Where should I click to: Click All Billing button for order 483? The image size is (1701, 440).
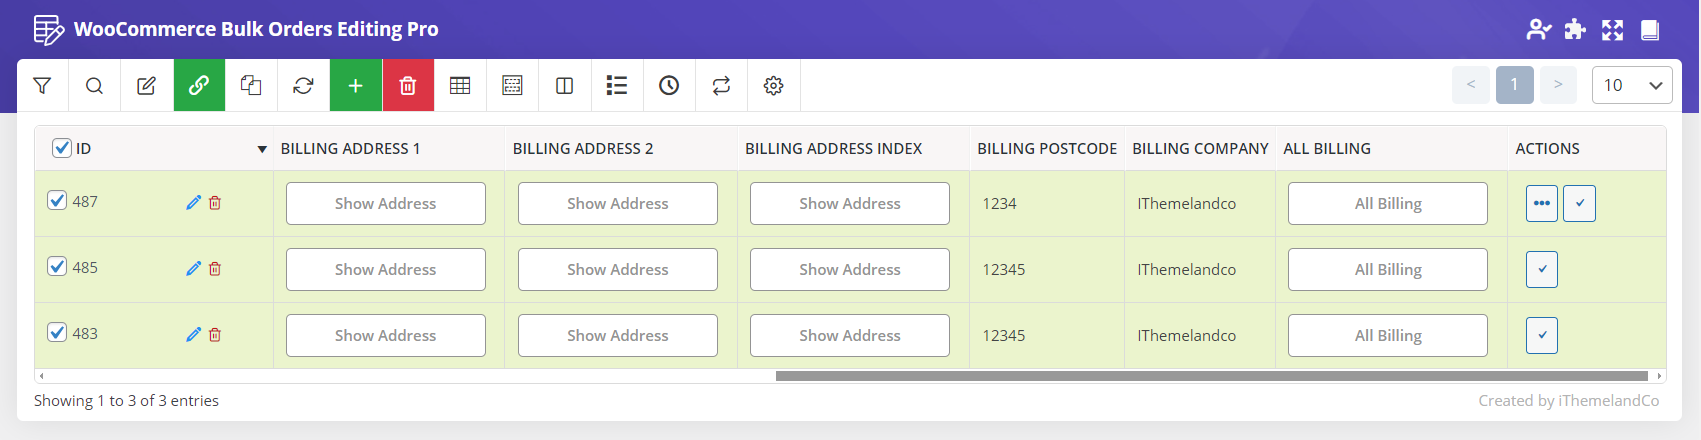pos(1387,336)
